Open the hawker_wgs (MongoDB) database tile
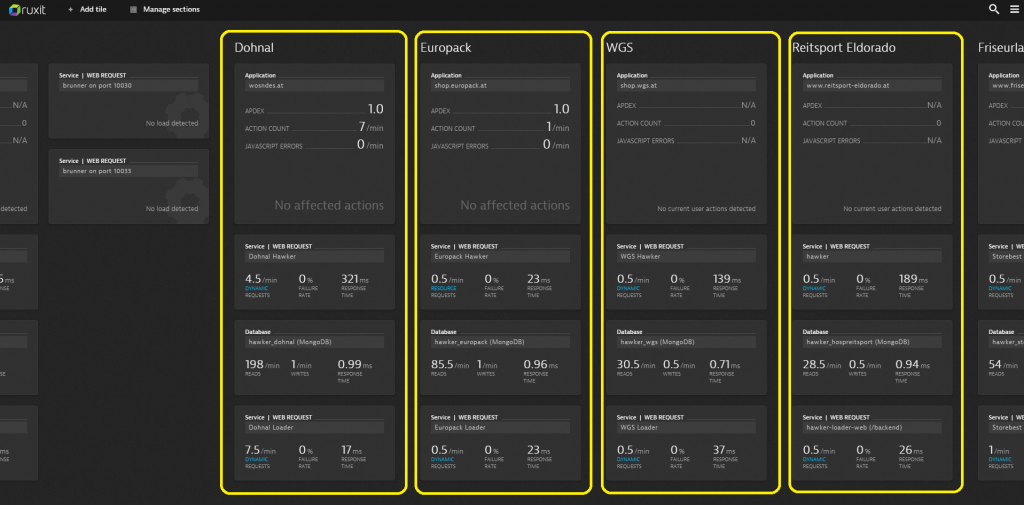Viewport: 1024px width, 505px height. pyautogui.click(x=686, y=357)
